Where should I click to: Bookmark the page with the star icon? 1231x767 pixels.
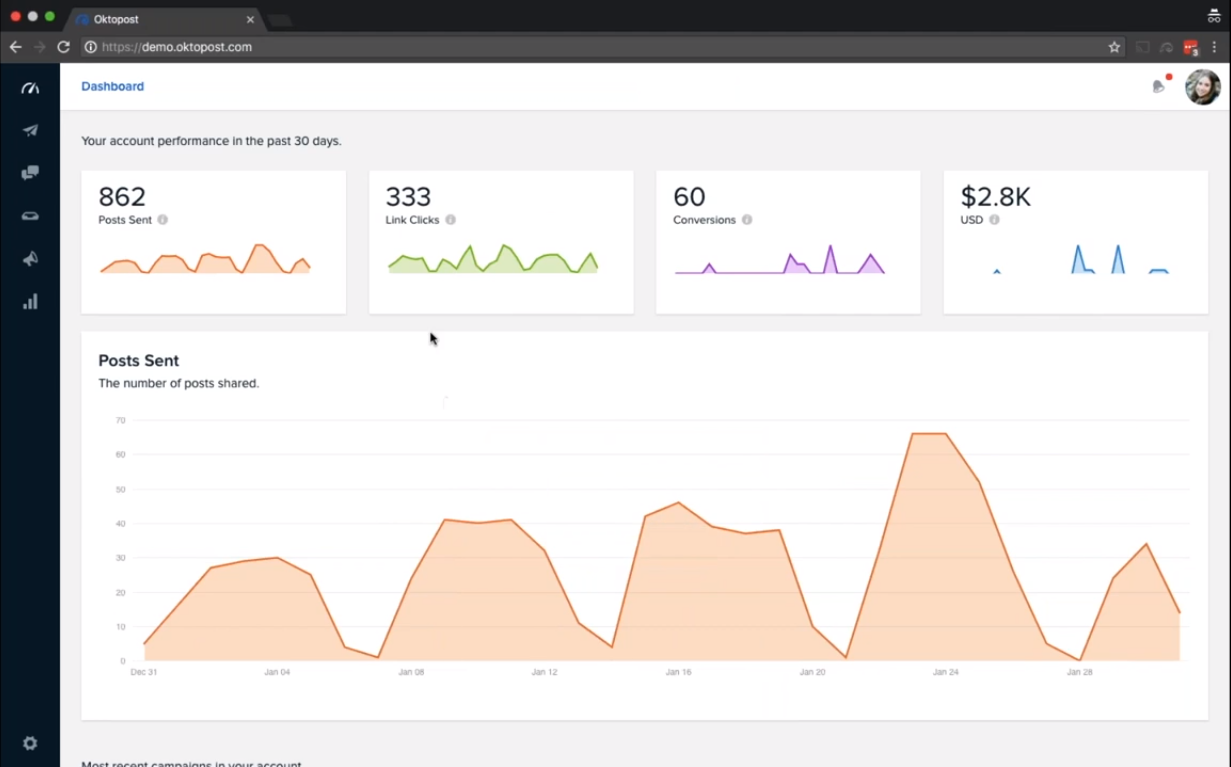tap(1114, 47)
